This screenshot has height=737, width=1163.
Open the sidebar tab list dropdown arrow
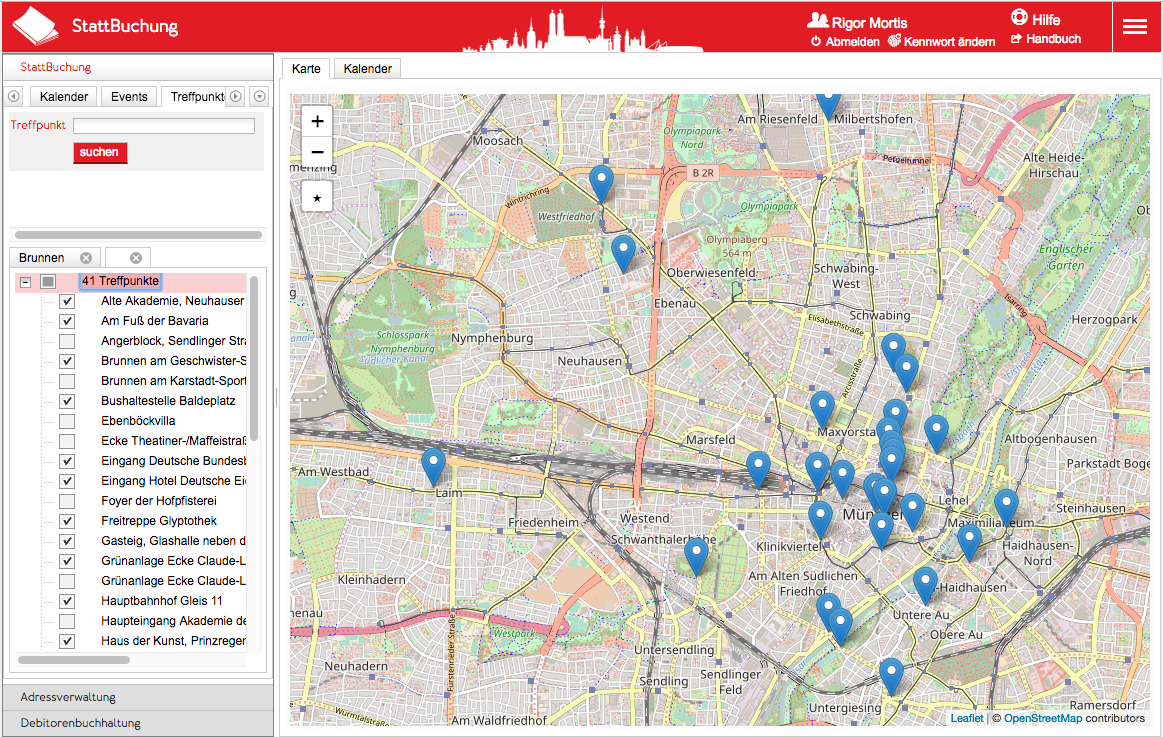pyautogui.click(x=260, y=97)
